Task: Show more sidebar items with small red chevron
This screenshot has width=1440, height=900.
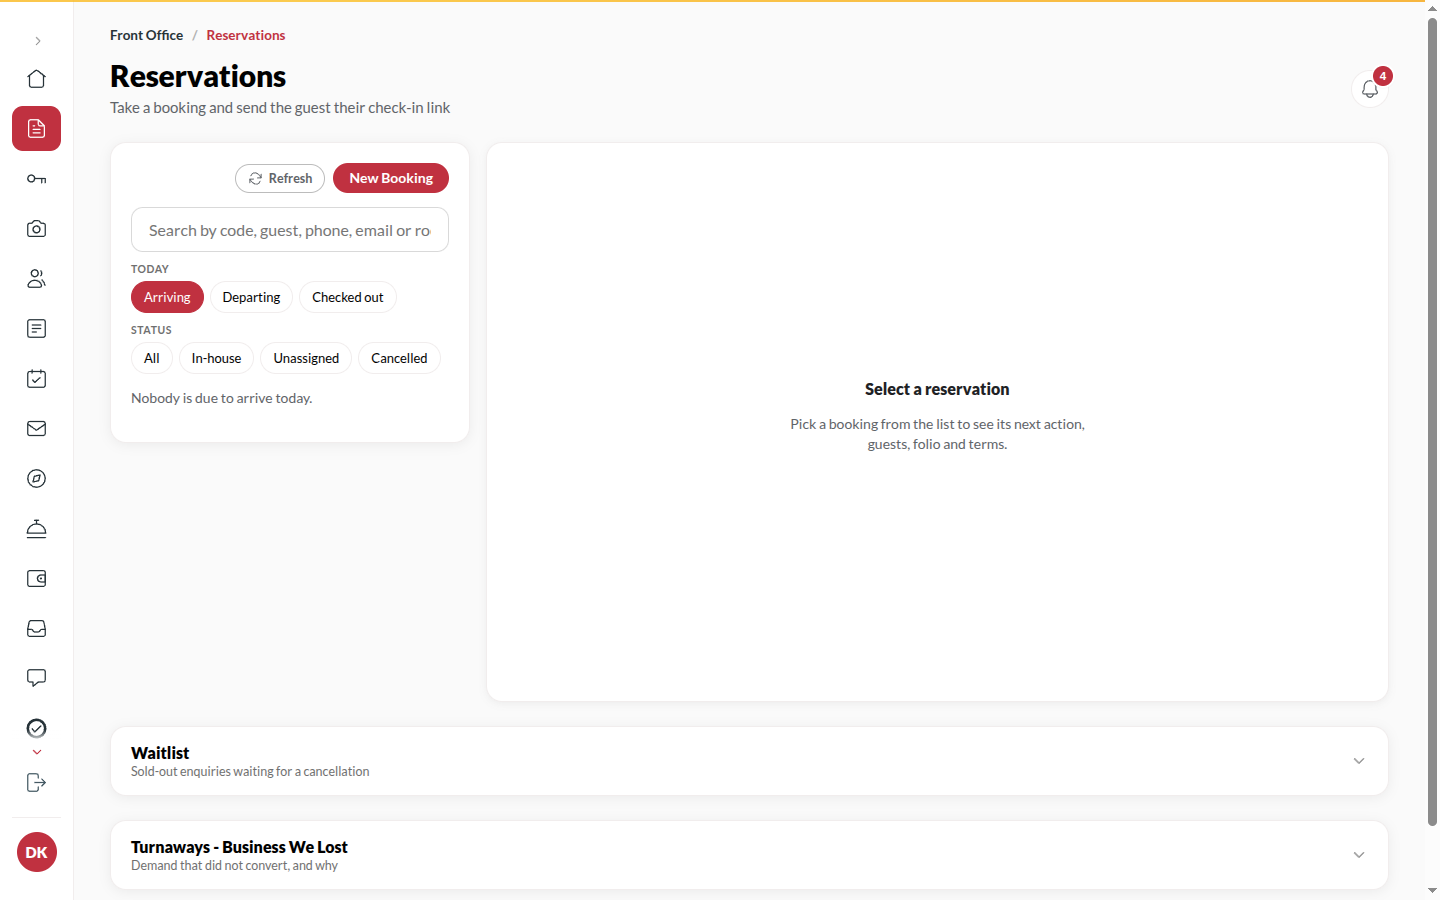Action: (37, 753)
